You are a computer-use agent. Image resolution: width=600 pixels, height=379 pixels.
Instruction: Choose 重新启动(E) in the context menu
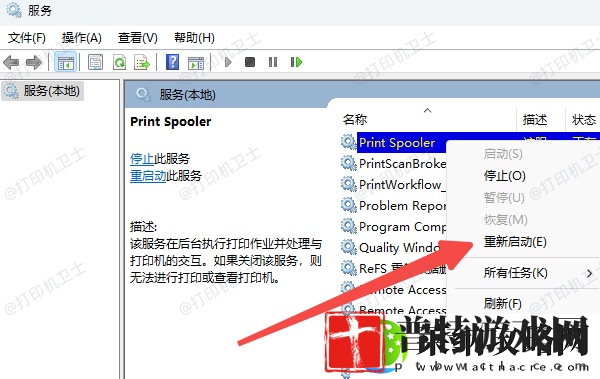tap(515, 242)
